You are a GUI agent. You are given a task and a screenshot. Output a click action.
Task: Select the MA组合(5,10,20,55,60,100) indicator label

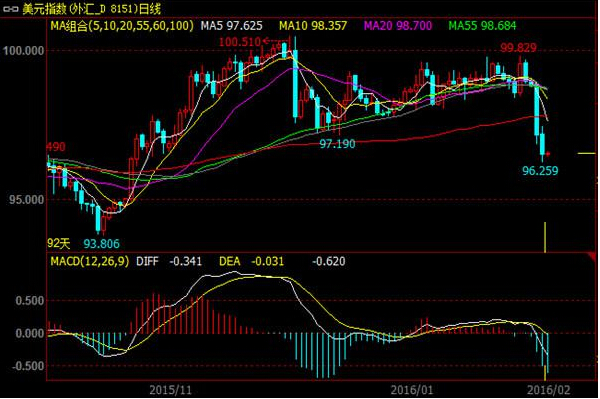tap(122, 26)
